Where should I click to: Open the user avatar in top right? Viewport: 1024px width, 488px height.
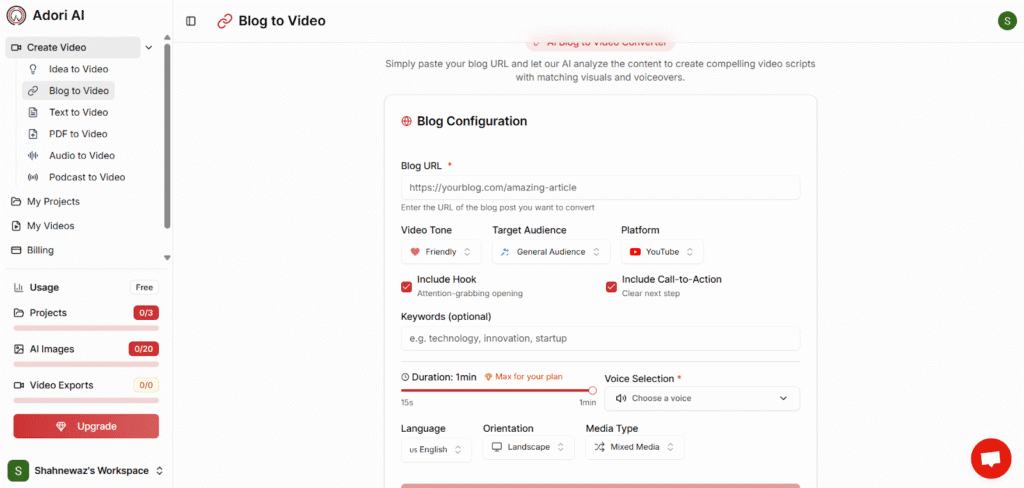click(x=1007, y=21)
